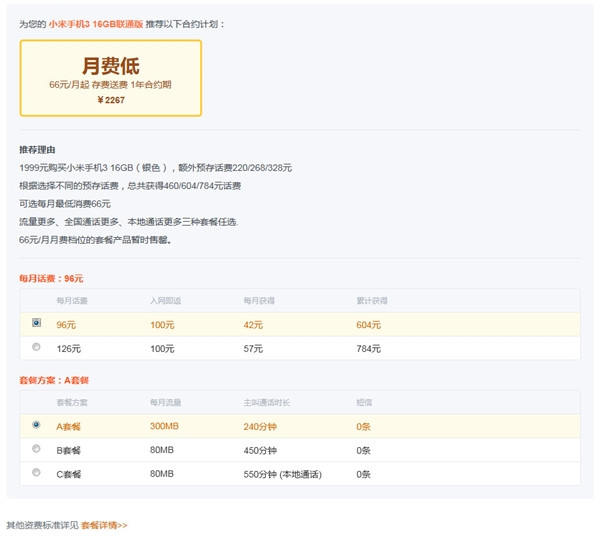This screenshot has height=543, width=600.
Task: Click the 每月话费：96元 section title
Action: pos(51,278)
